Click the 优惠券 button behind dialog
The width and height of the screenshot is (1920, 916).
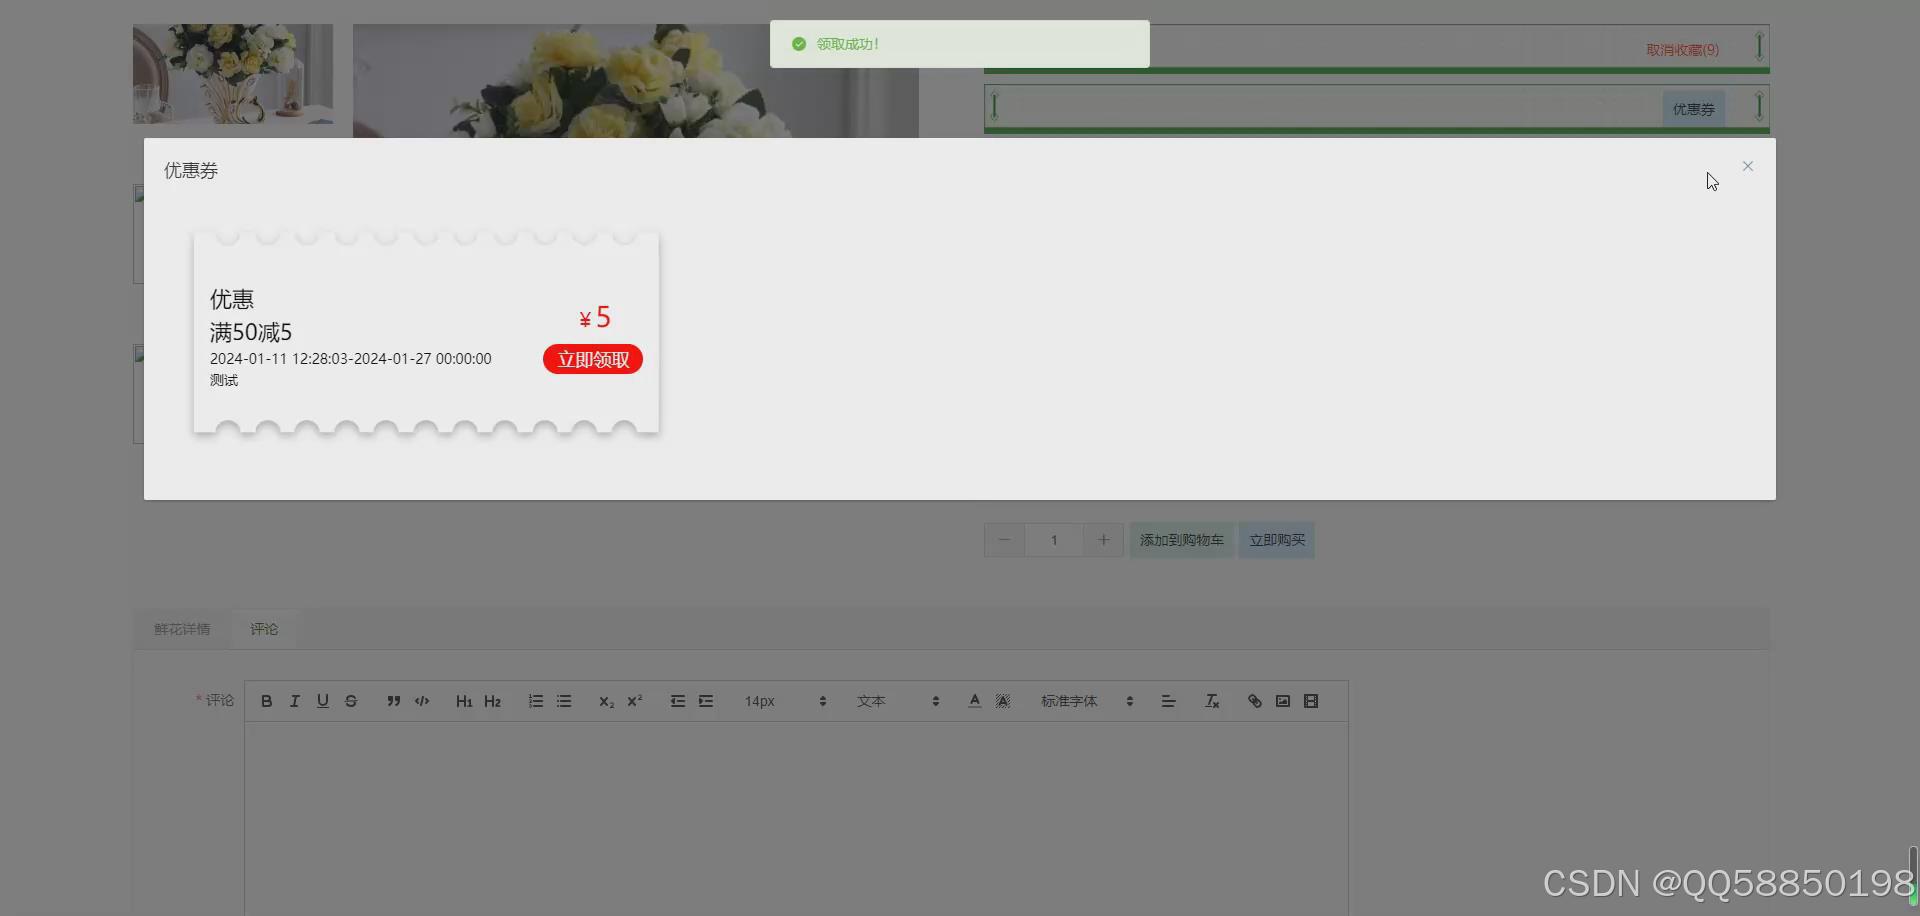(x=1694, y=109)
